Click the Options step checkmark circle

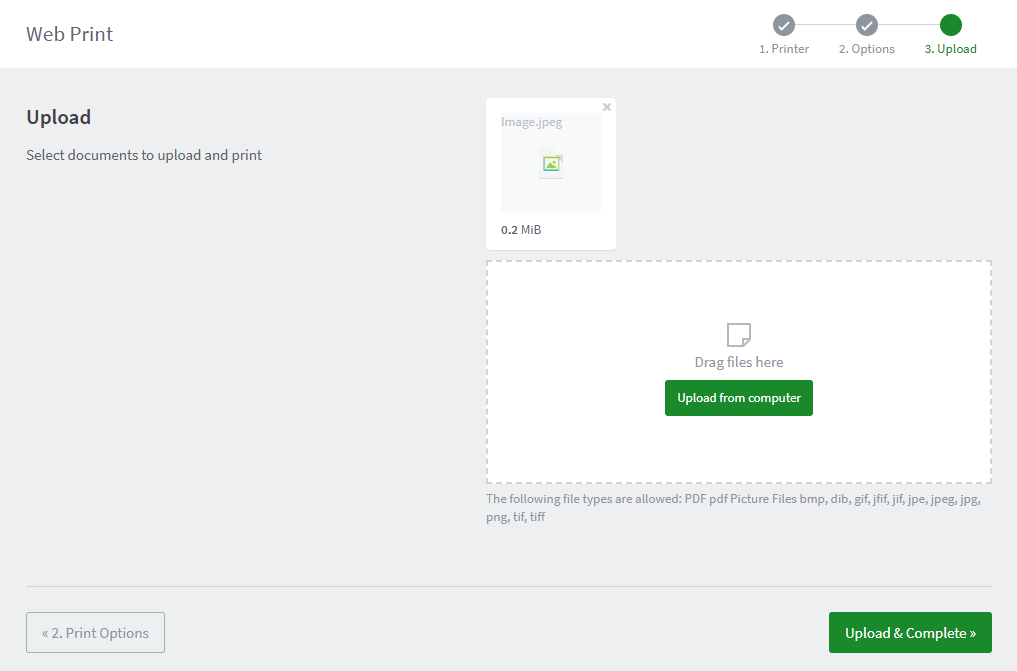click(x=867, y=25)
